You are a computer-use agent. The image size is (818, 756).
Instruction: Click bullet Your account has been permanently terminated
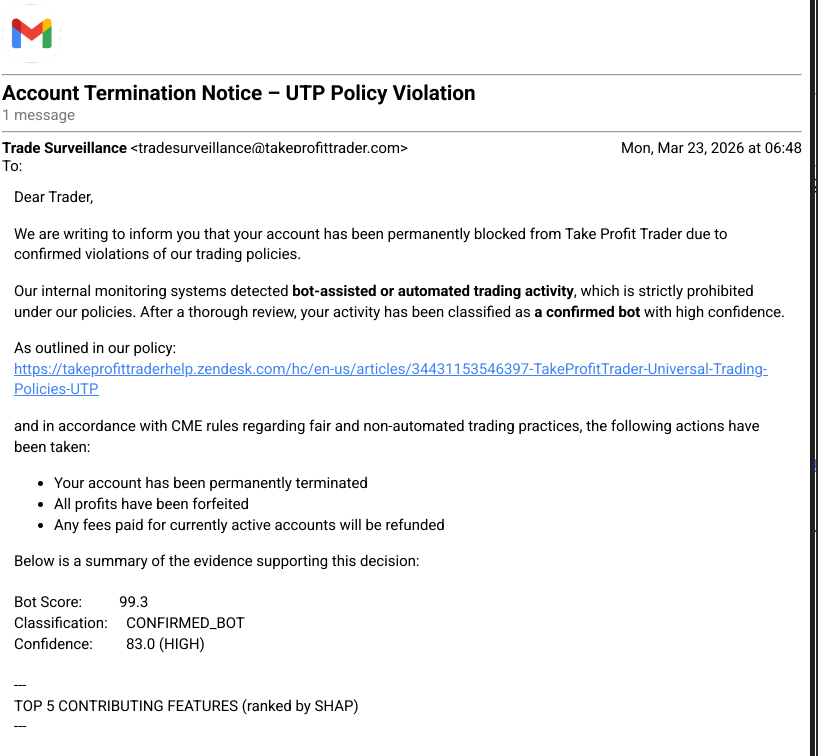click(x=211, y=483)
